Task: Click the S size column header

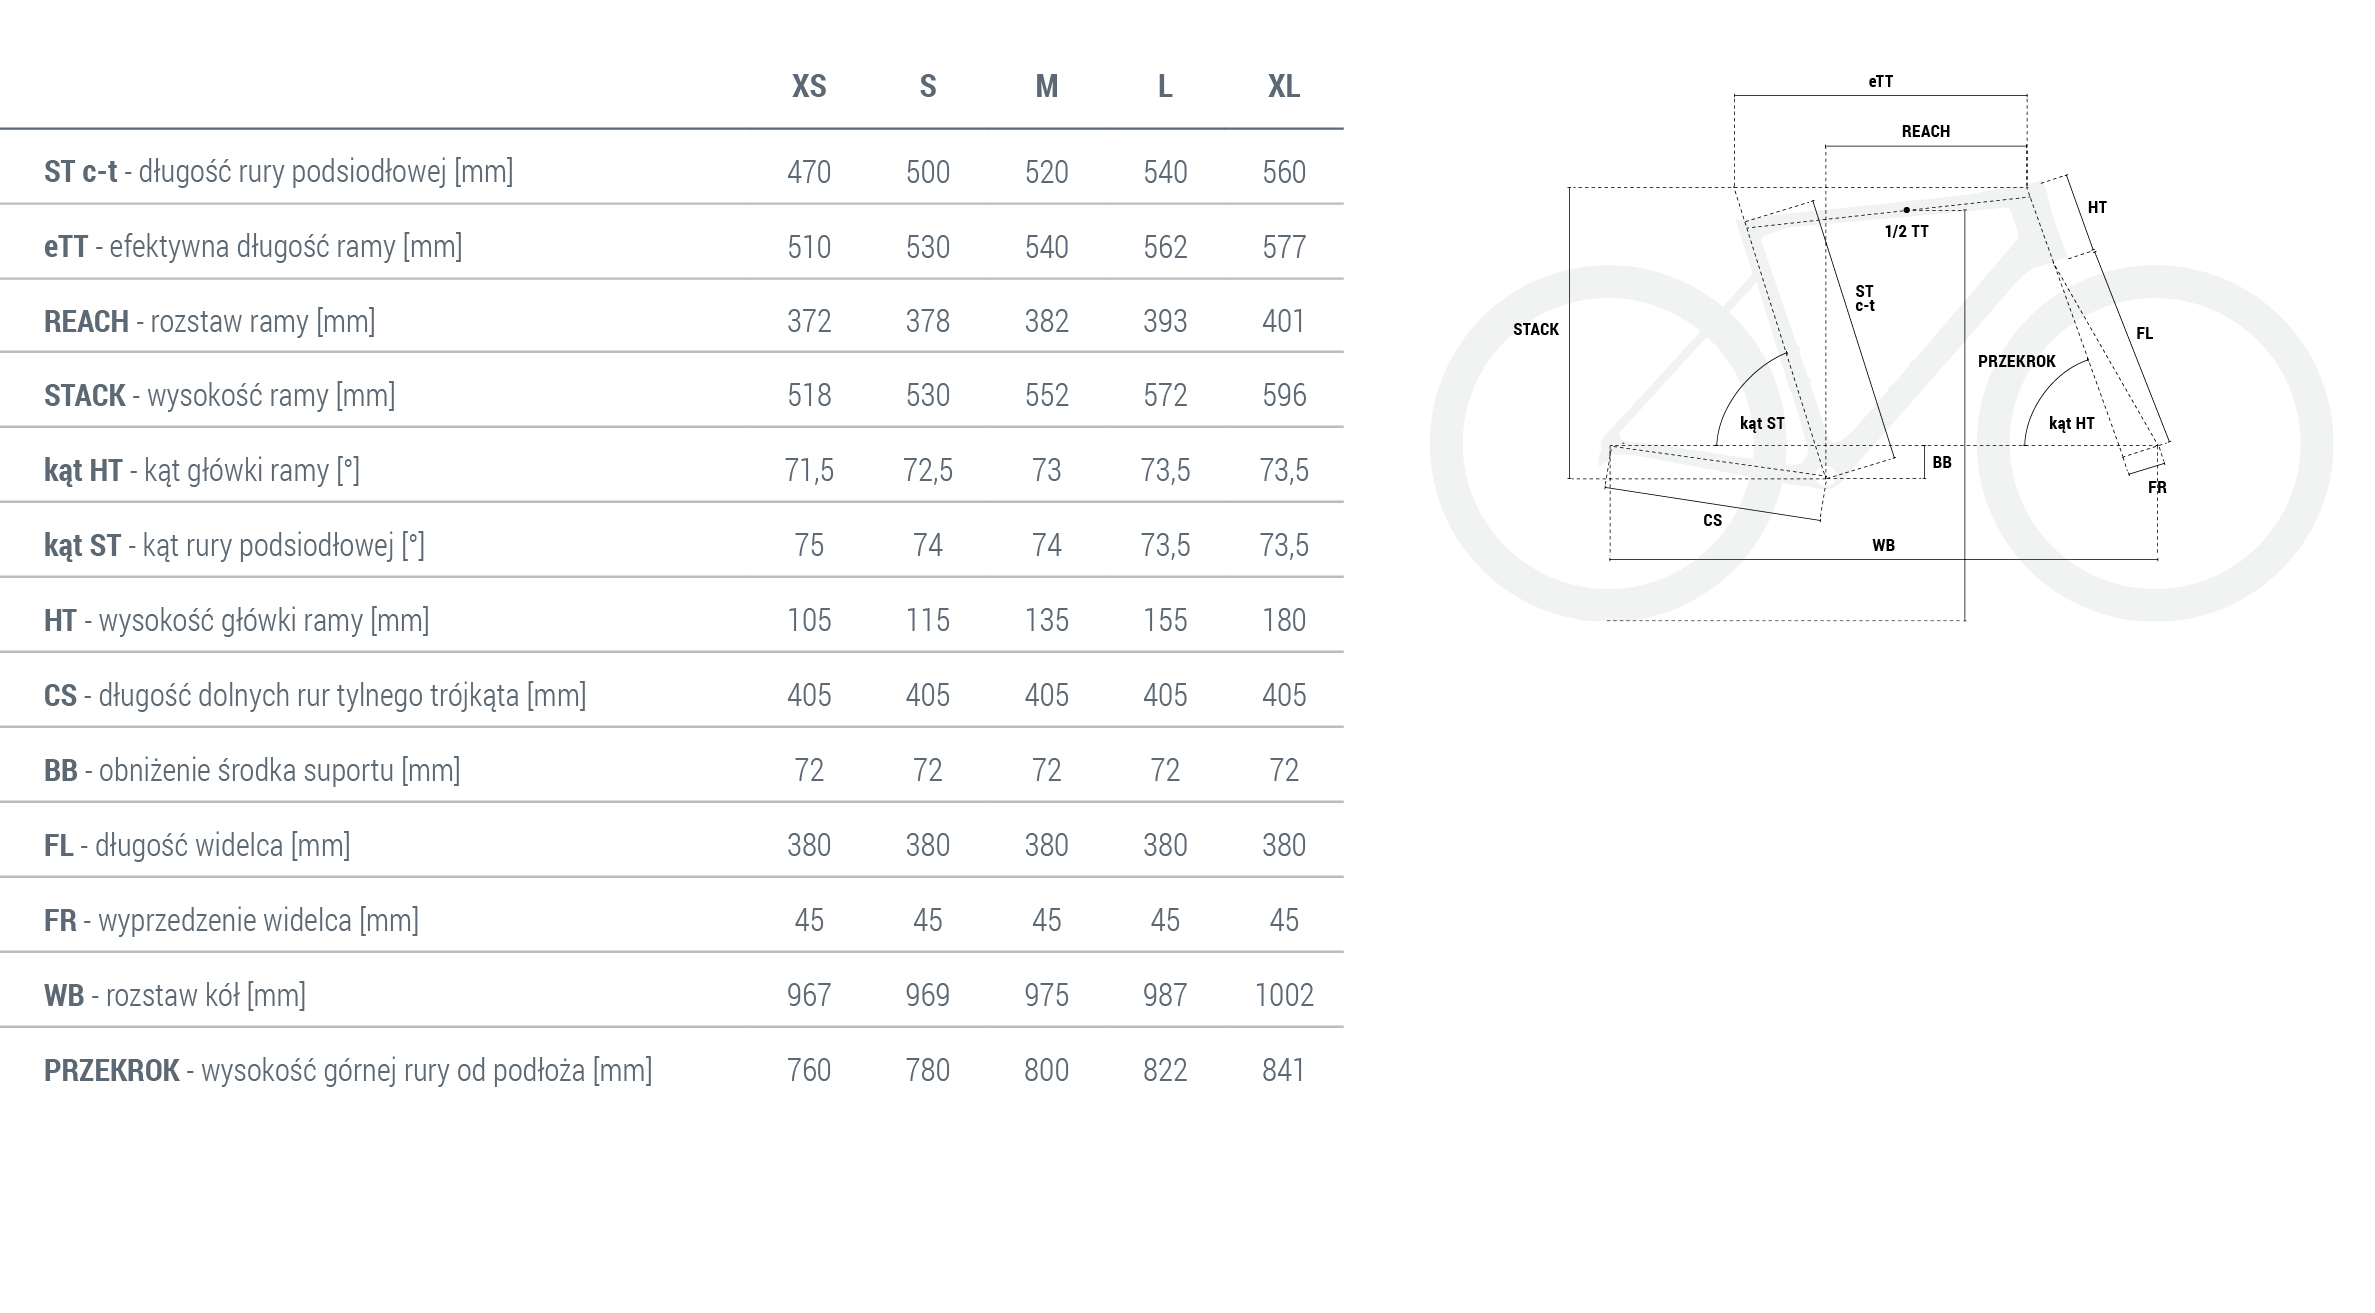Action: click(928, 87)
